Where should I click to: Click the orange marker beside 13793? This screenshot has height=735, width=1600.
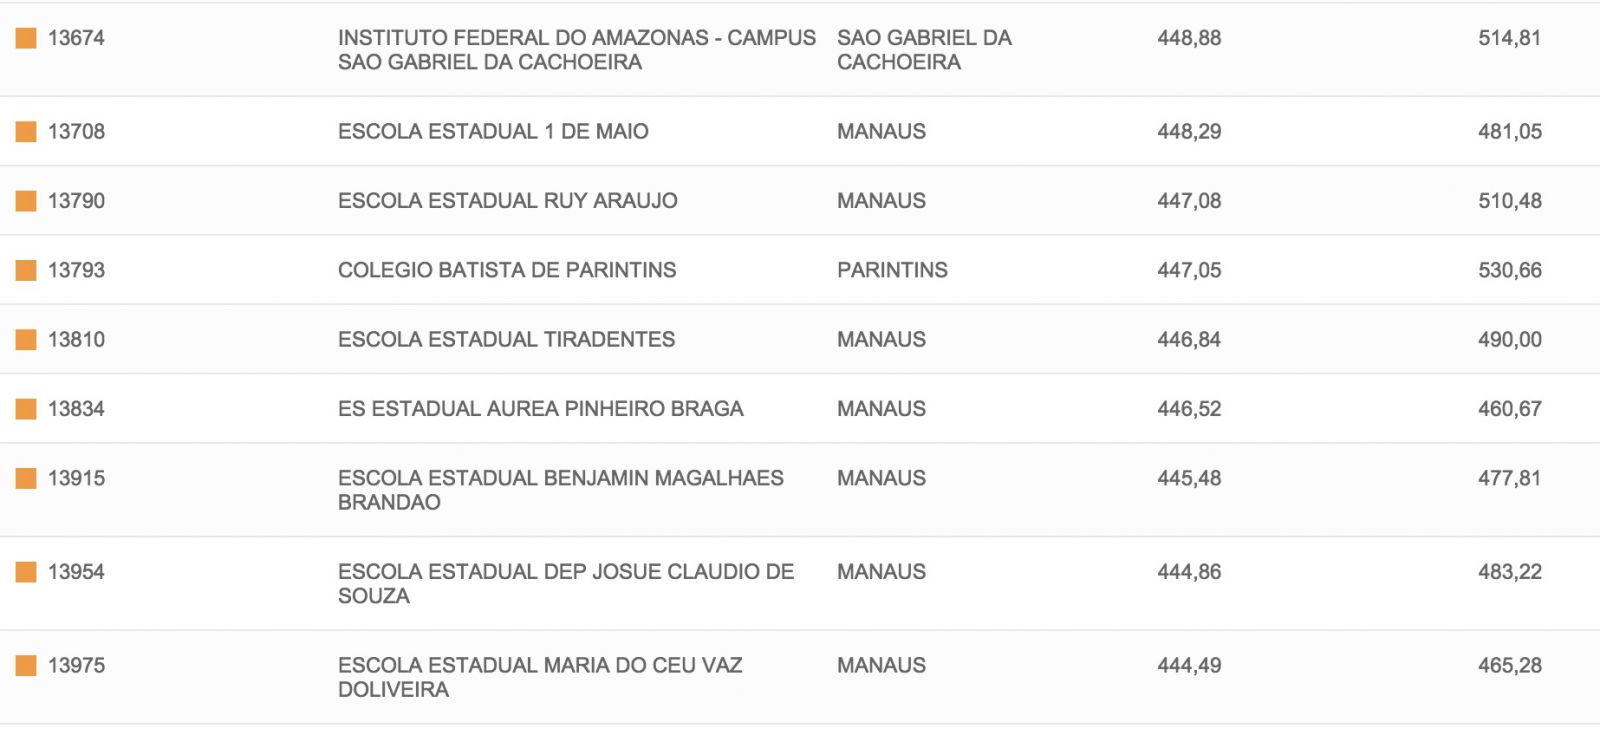point(26,270)
